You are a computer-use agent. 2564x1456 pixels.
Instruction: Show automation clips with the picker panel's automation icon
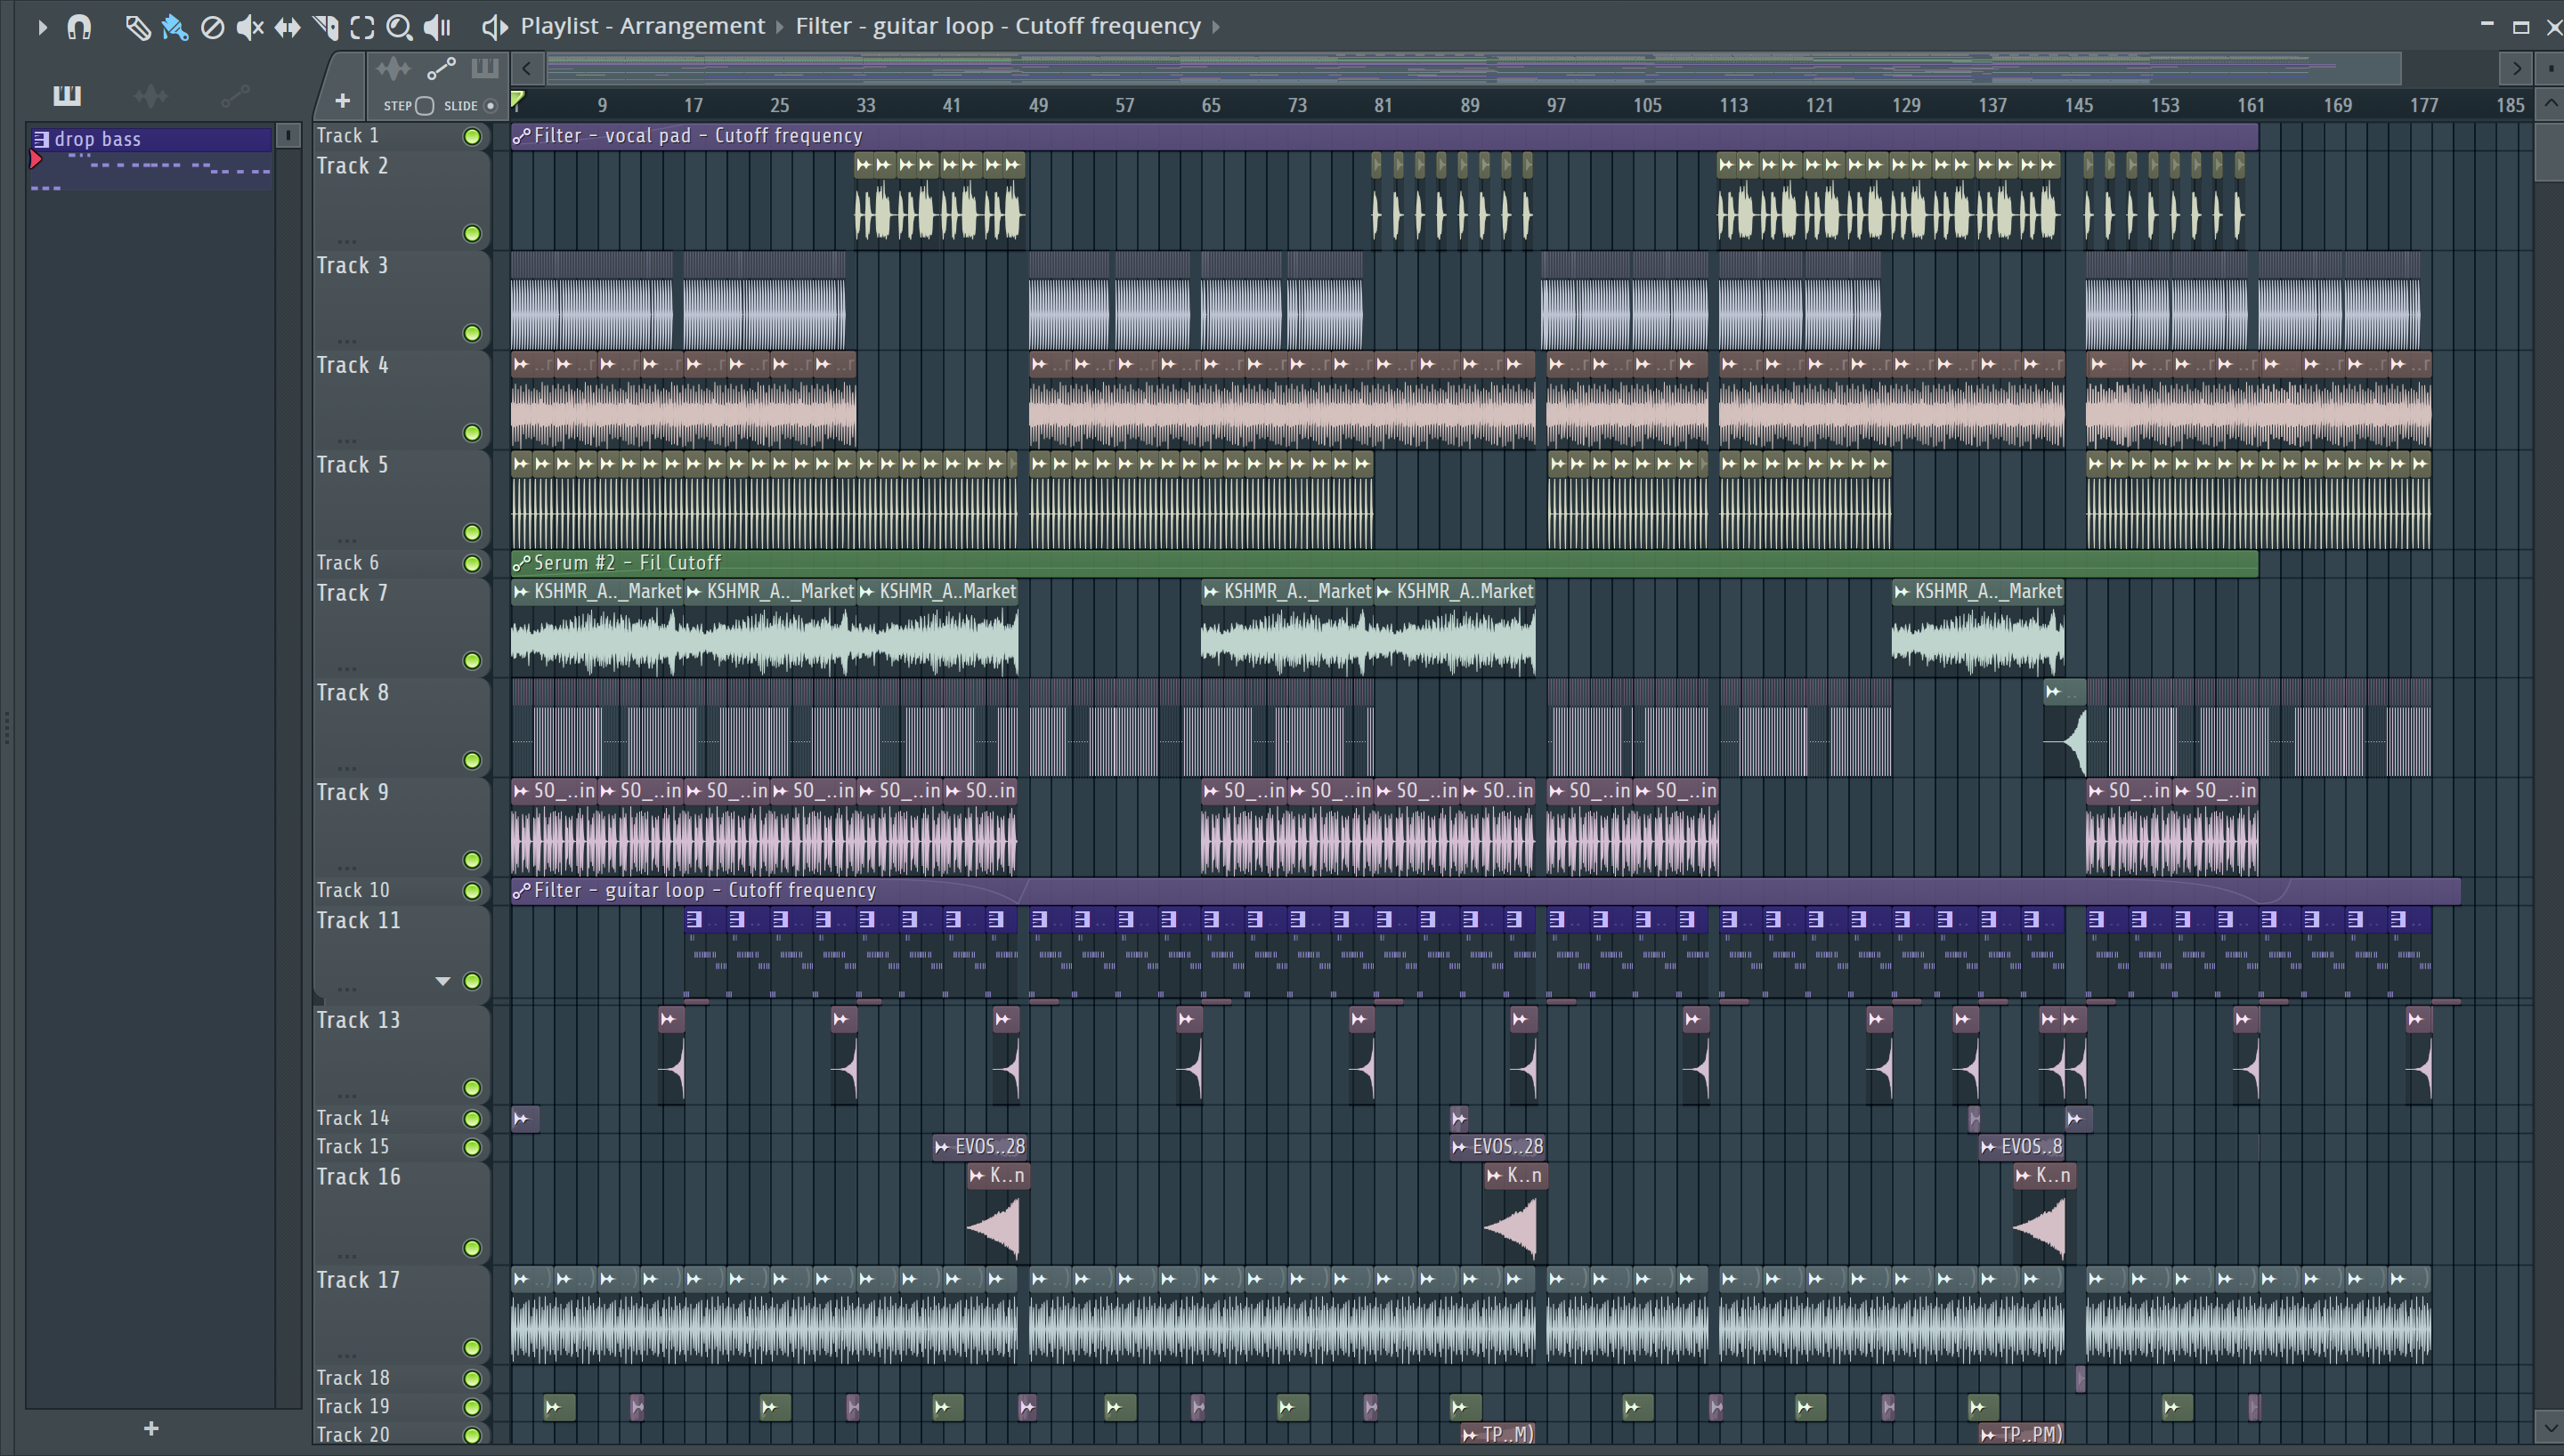coord(235,96)
